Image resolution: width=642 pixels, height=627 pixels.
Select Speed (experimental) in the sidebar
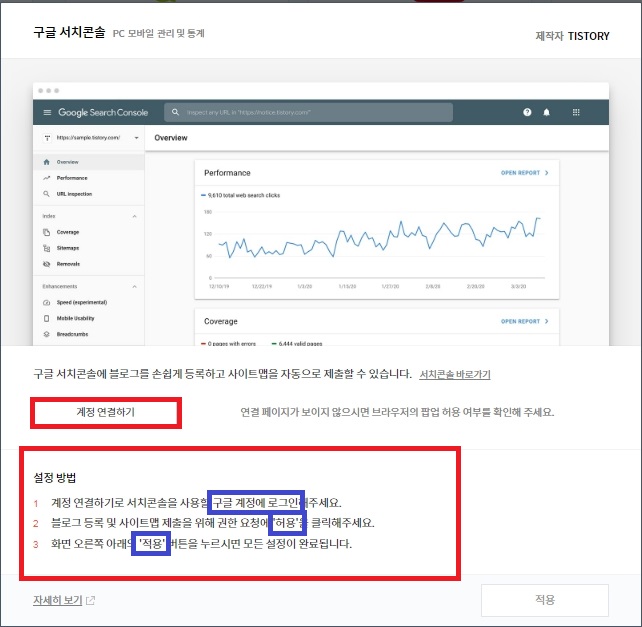pyautogui.click(x=88, y=302)
